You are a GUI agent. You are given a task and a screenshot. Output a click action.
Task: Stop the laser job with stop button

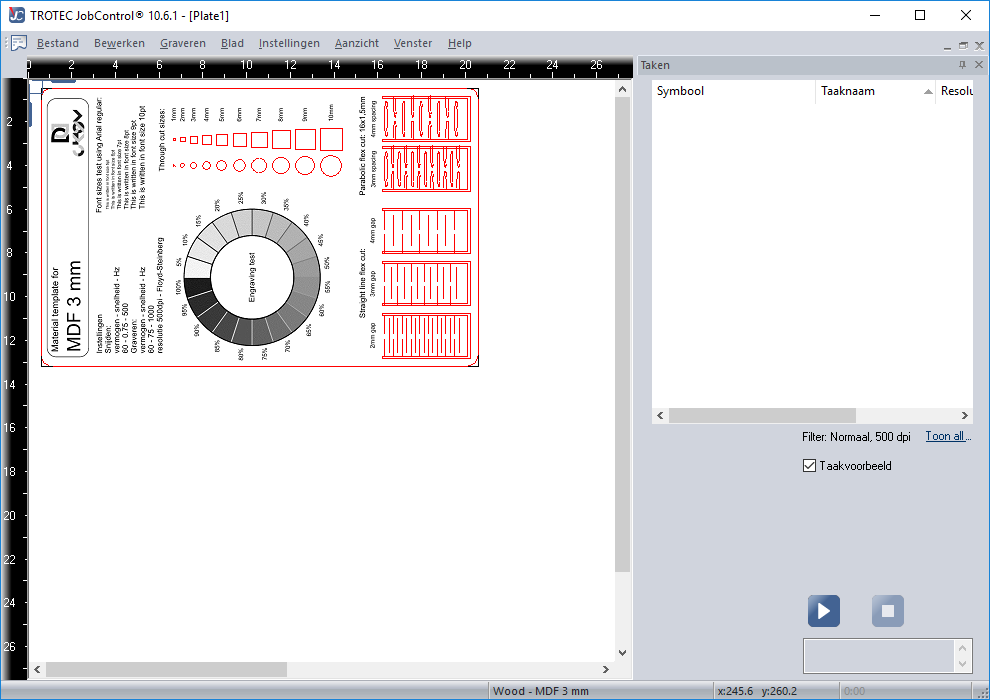click(888, 610)
